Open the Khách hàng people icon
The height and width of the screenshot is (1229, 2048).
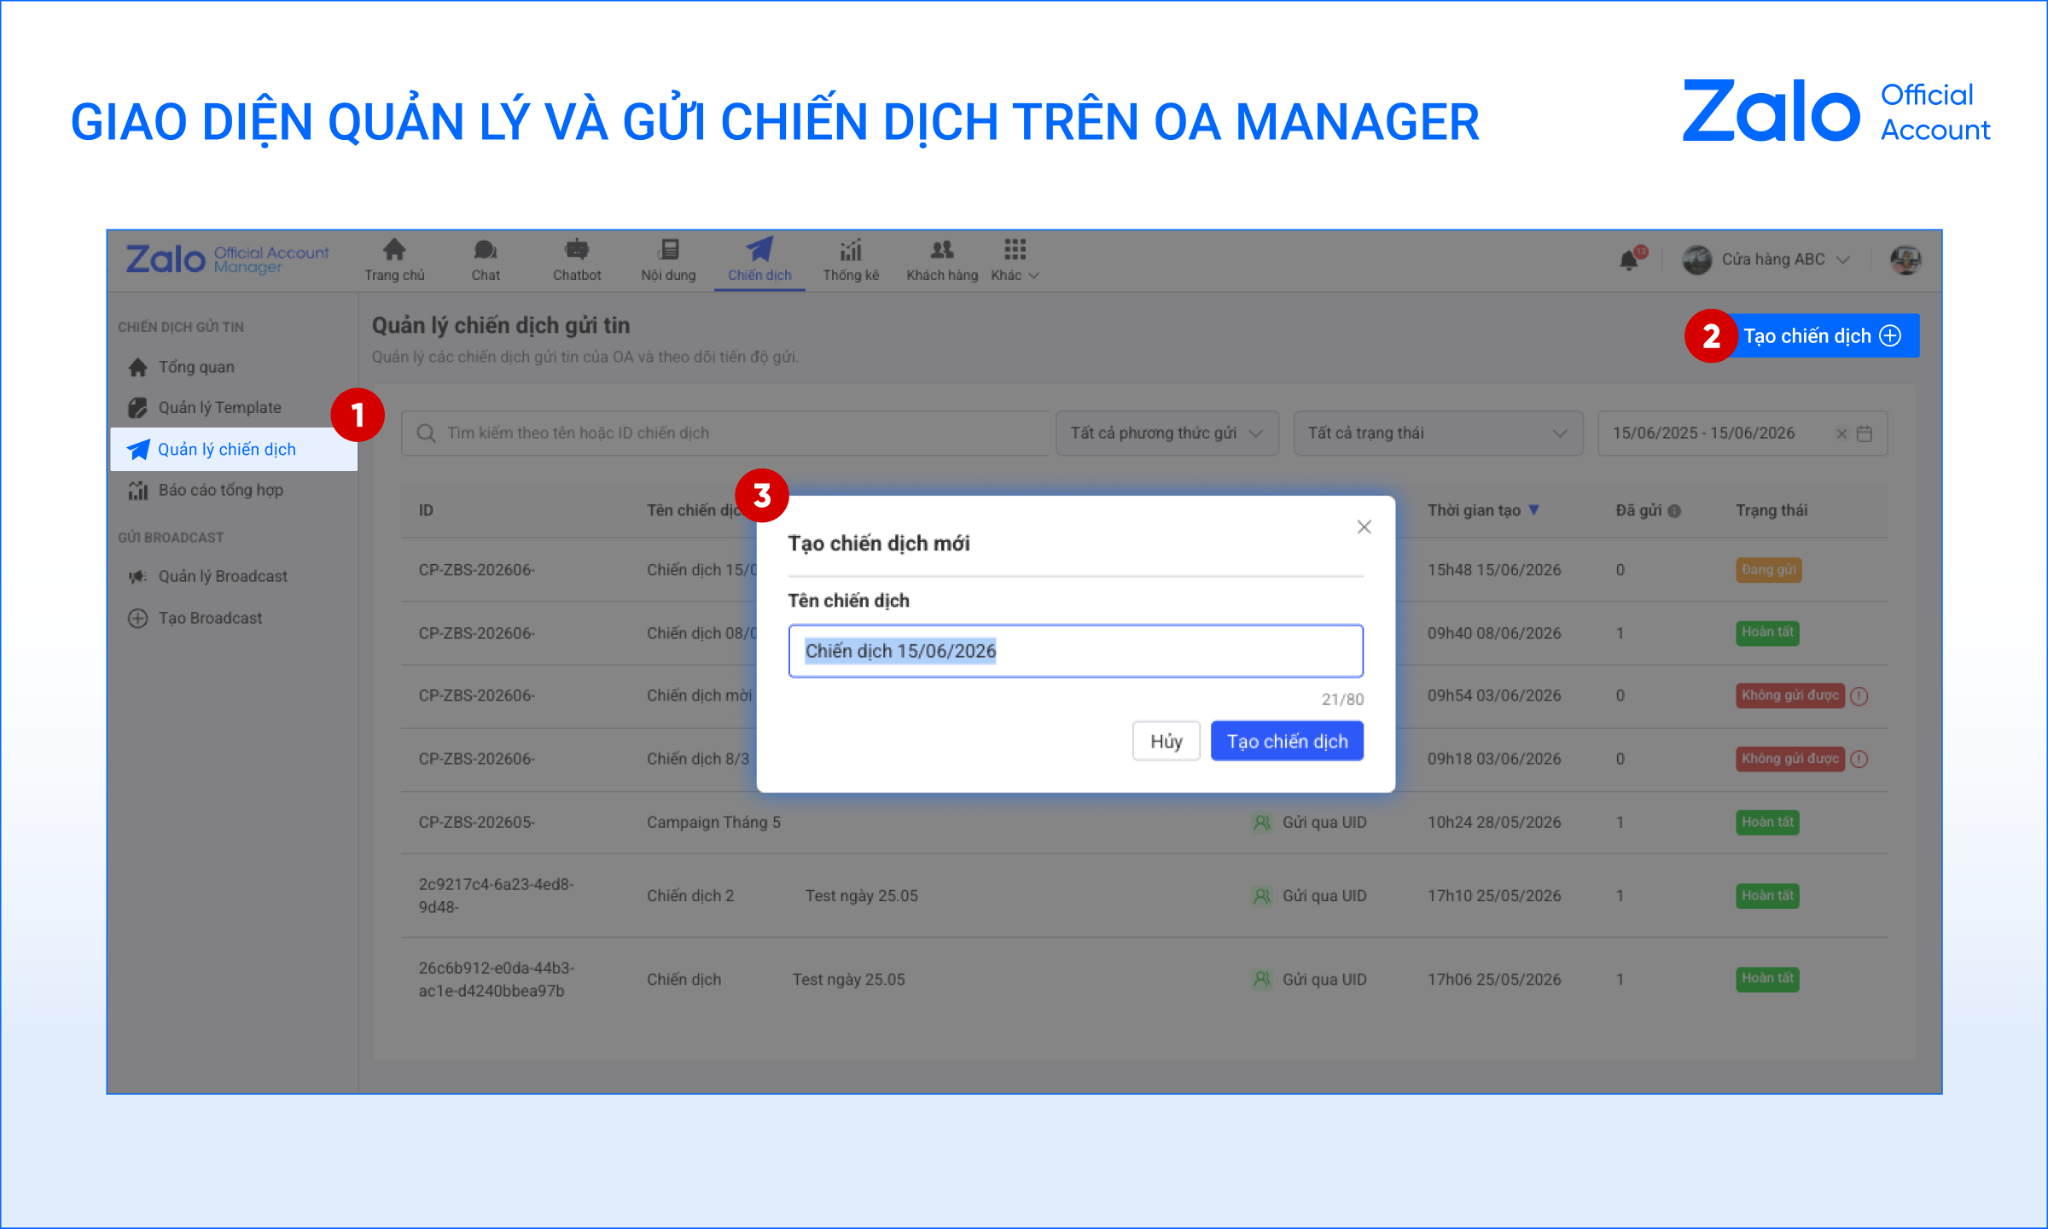pyautogui.click(x=942, y=249)
